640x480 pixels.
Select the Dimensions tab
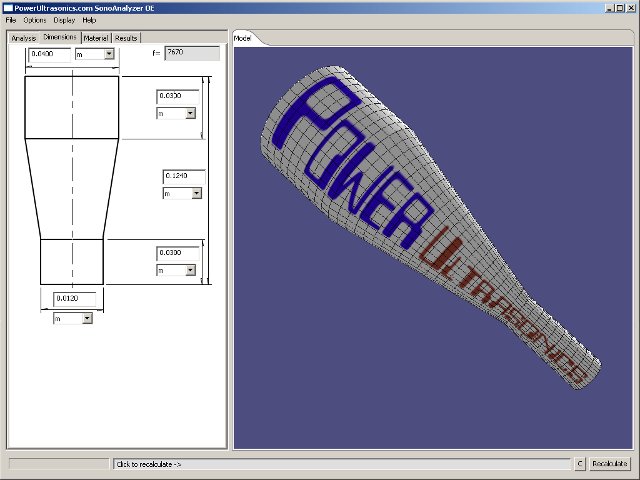point(60,37)
